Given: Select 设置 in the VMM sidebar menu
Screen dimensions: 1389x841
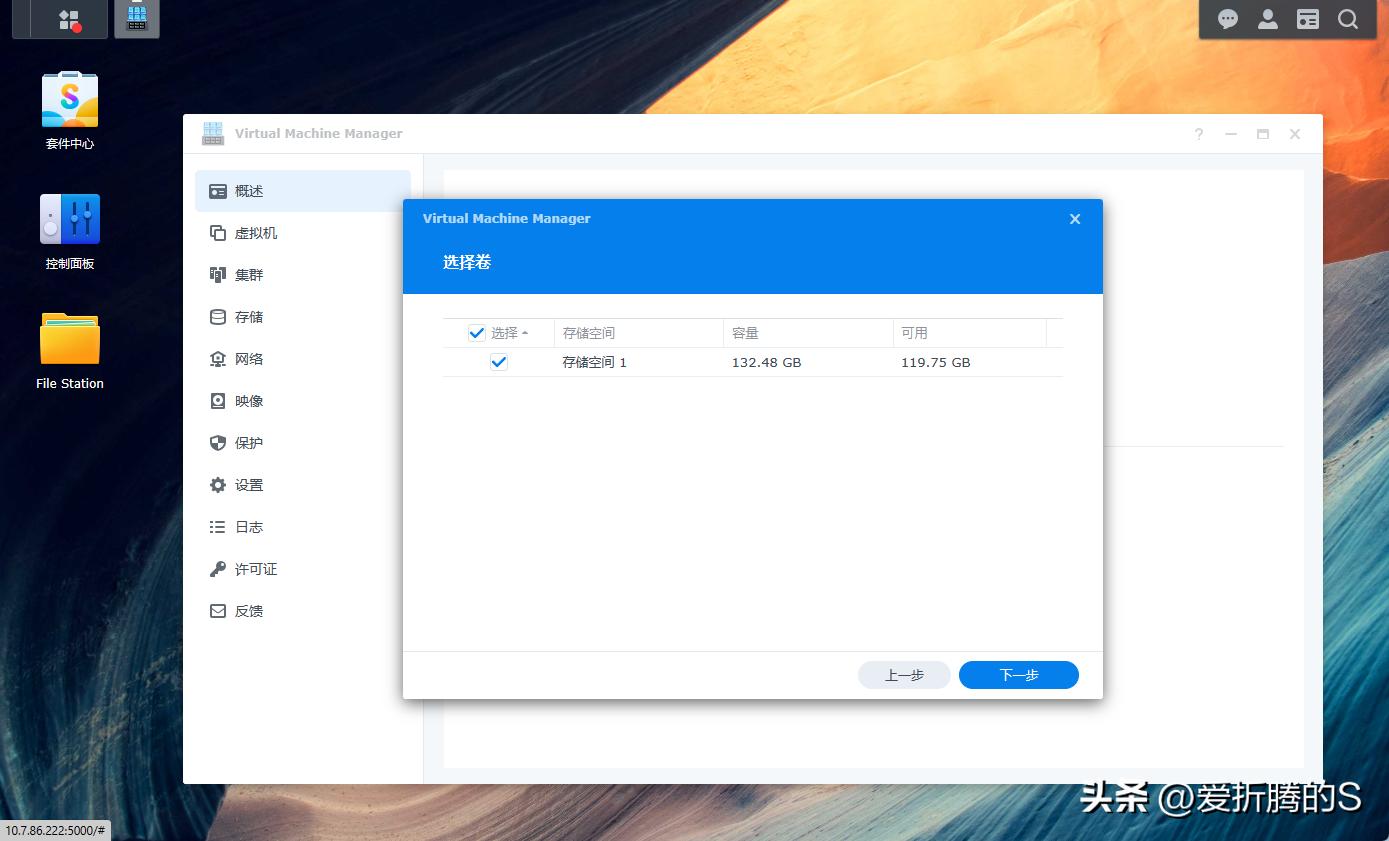Looking at the screenshot, I should tap(249, 484).
